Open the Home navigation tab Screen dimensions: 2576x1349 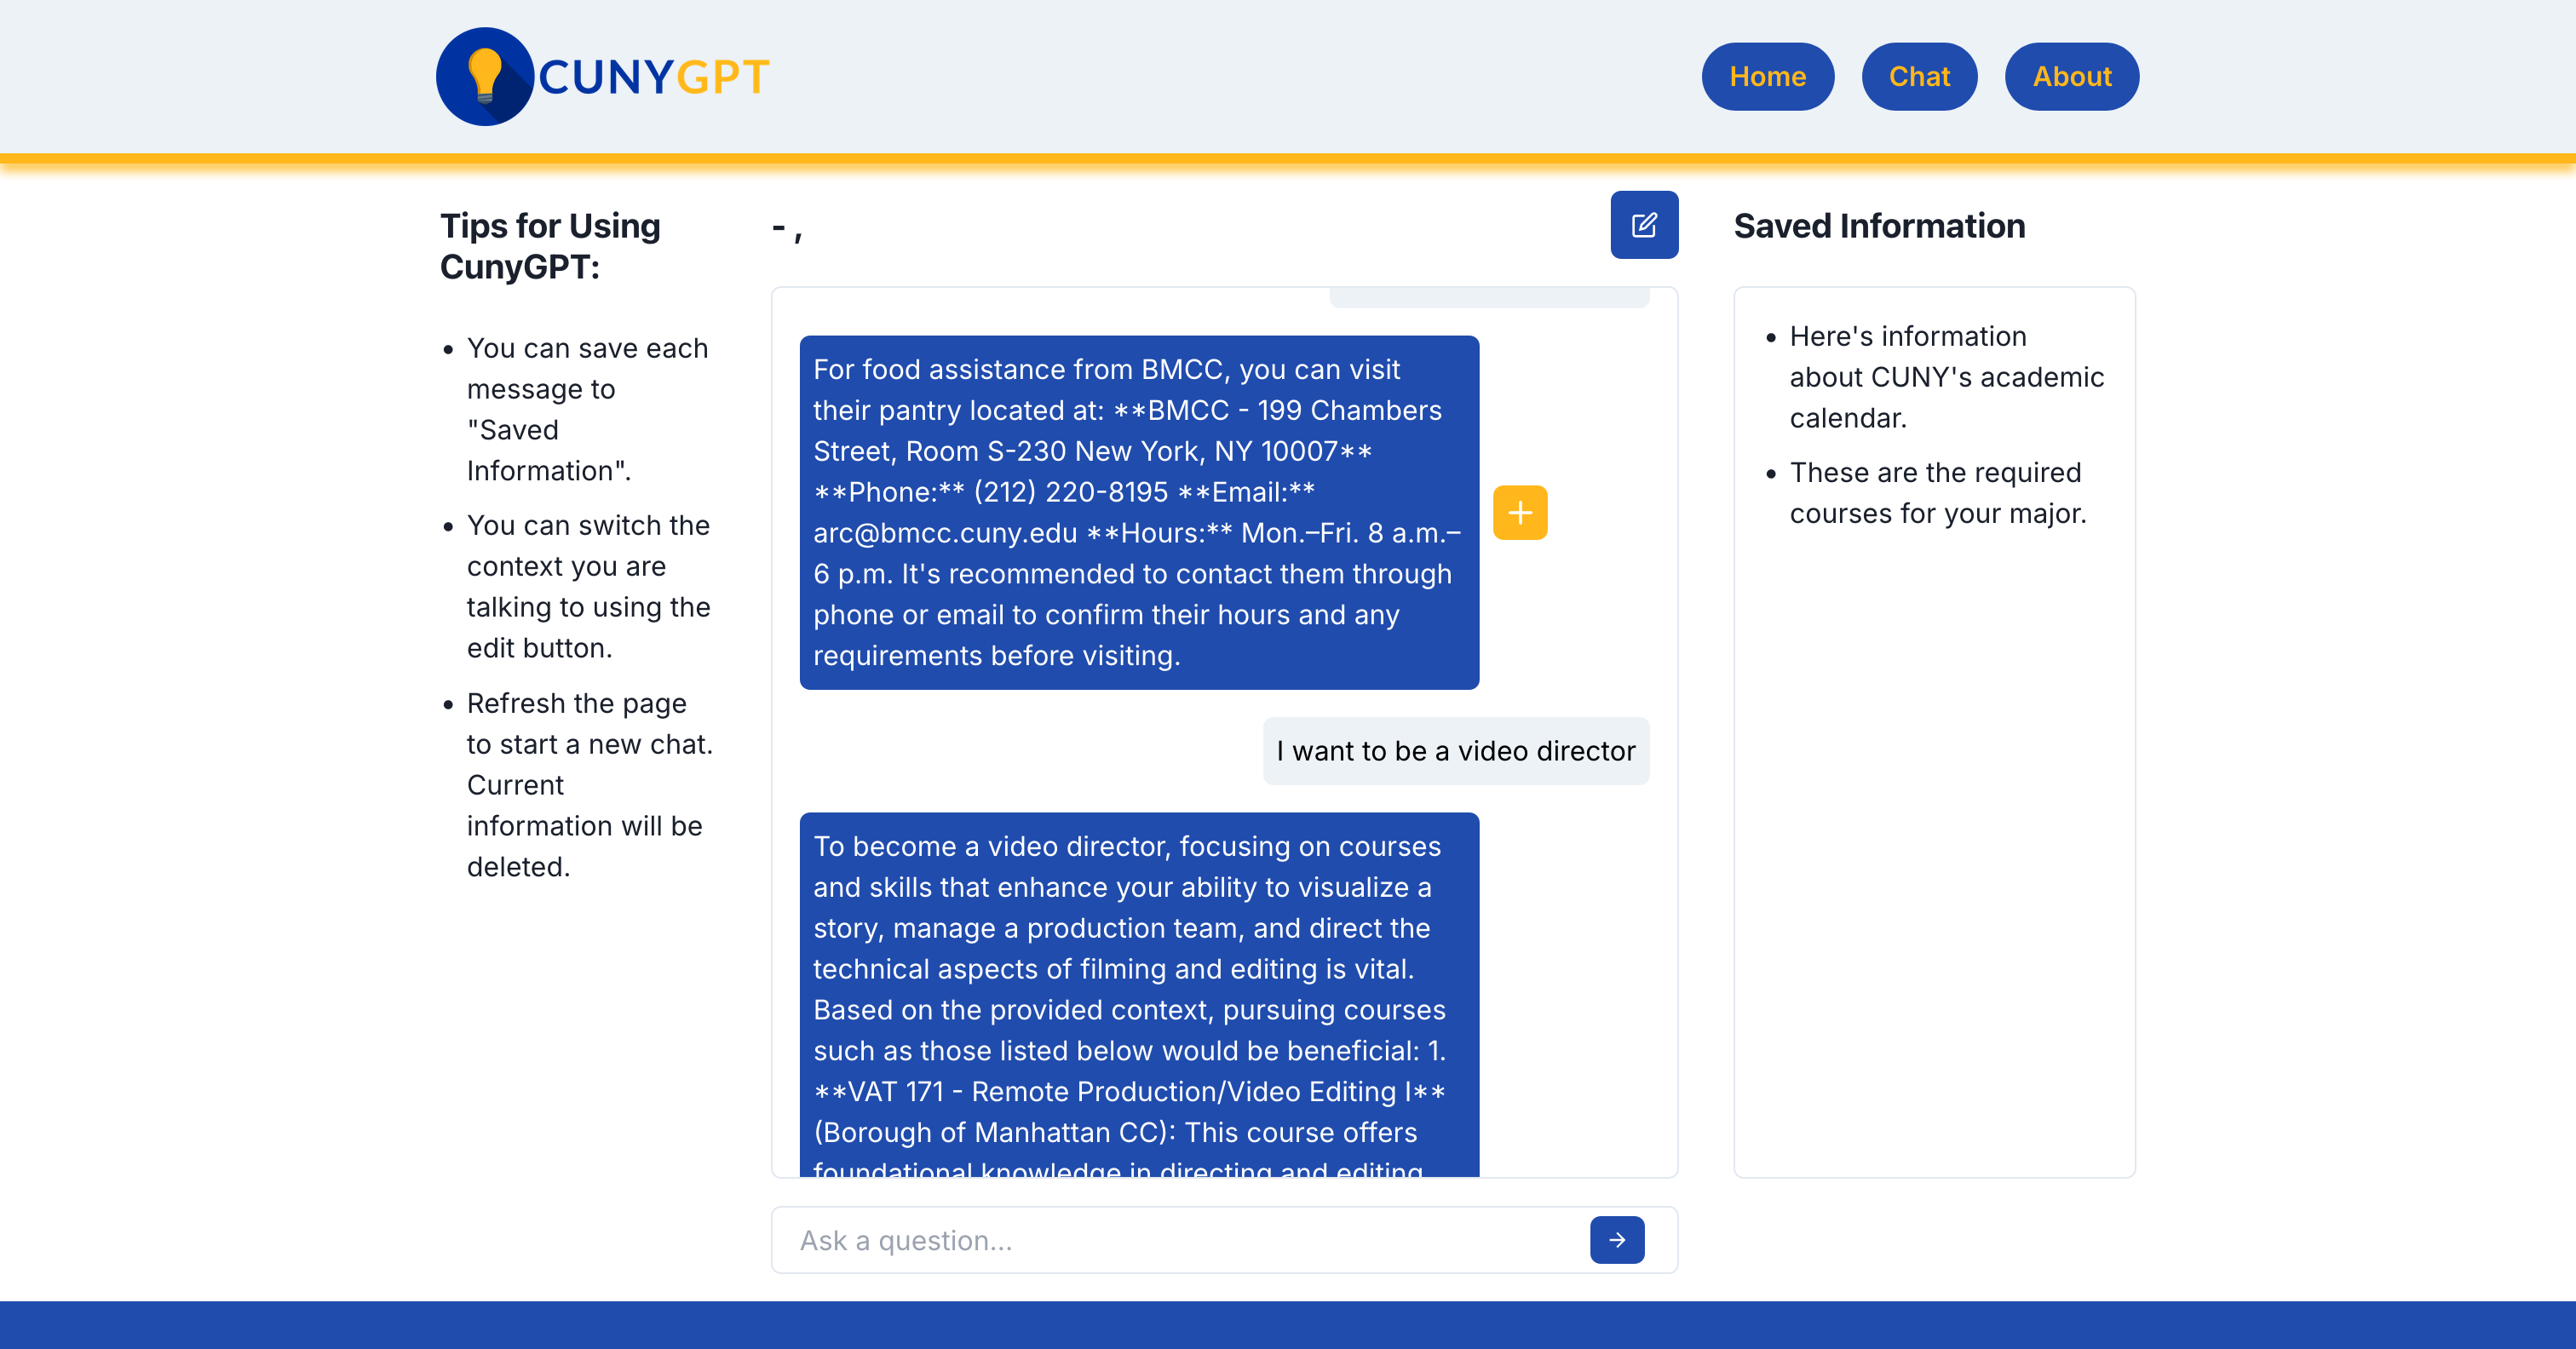pyautogui.click(x=1767, y=77)
